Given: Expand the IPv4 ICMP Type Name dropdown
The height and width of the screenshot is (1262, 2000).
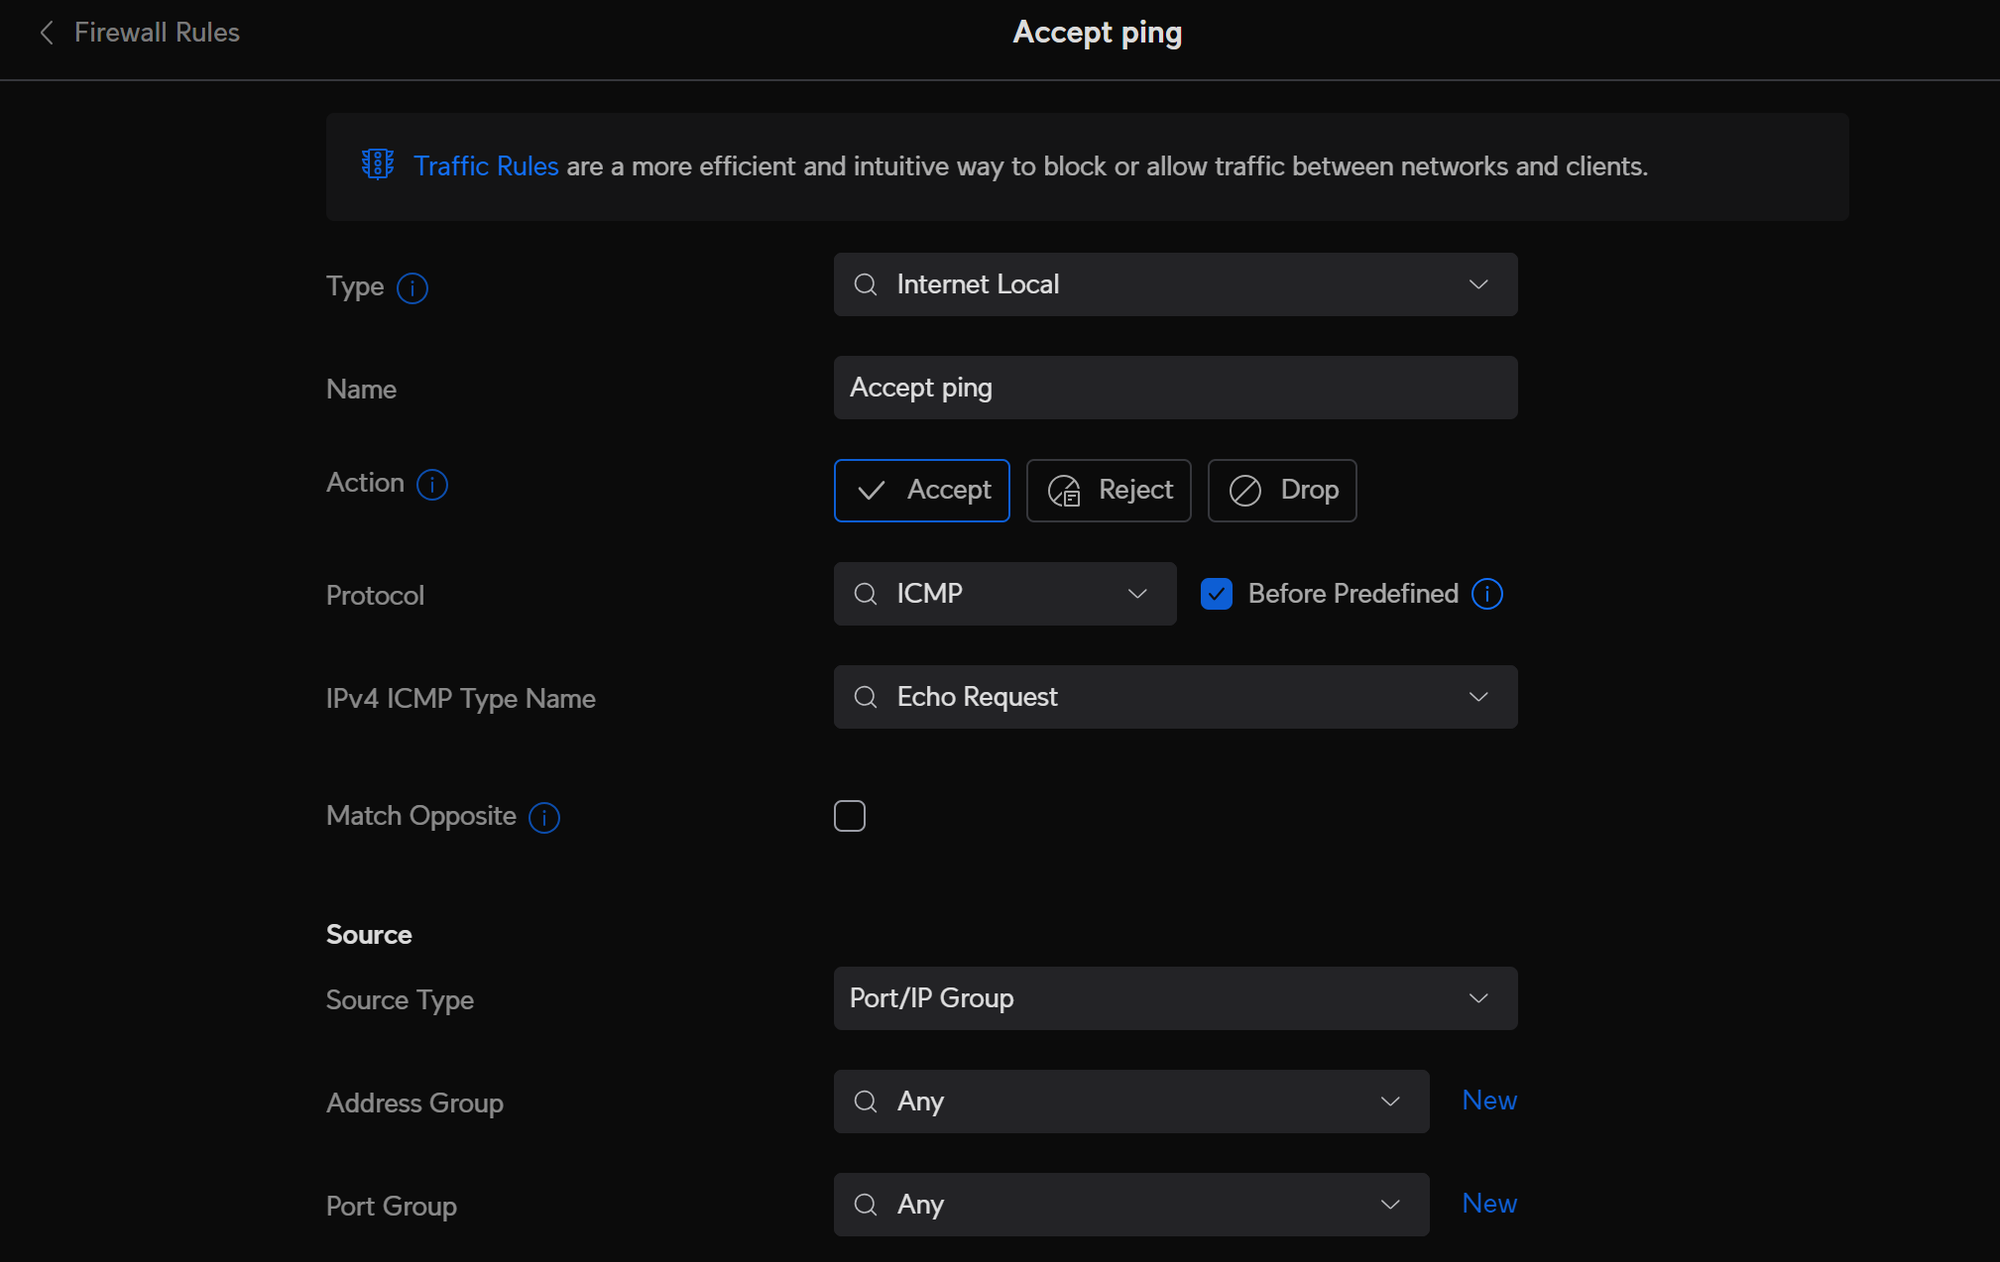Looking at the screenshot, I should (1478, 697).
